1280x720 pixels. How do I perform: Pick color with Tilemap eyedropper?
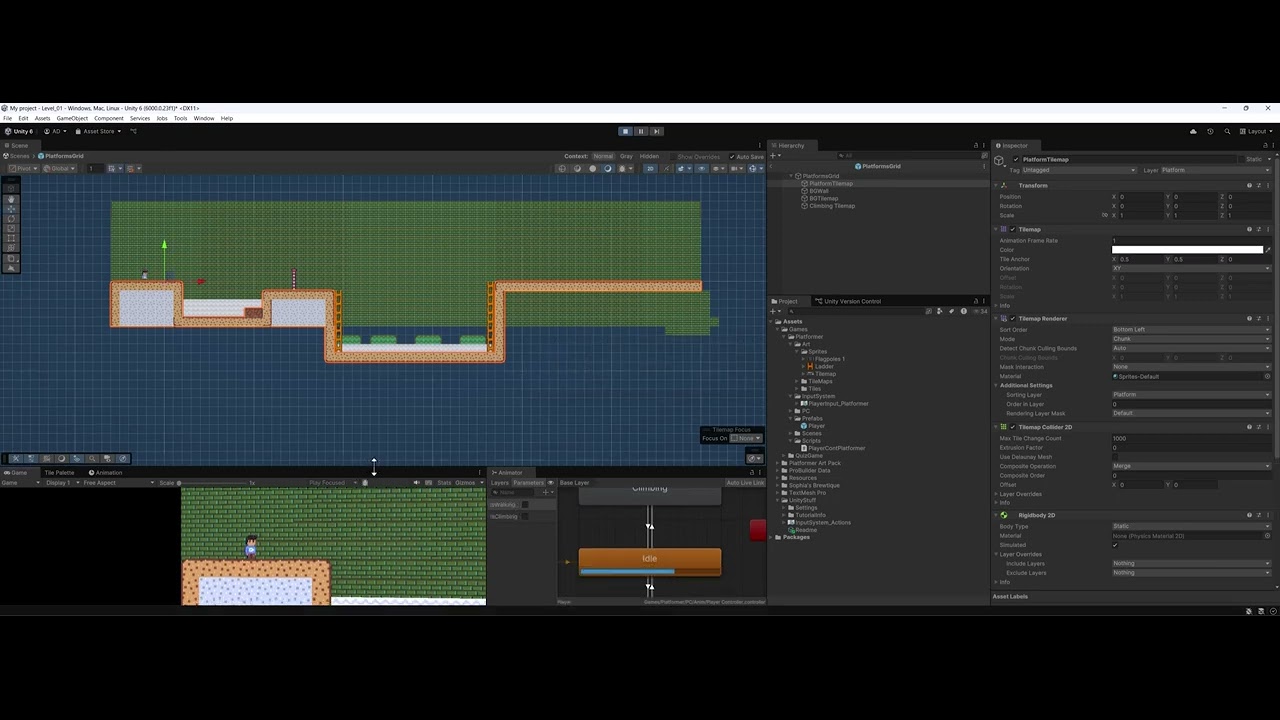[1267, 250]
